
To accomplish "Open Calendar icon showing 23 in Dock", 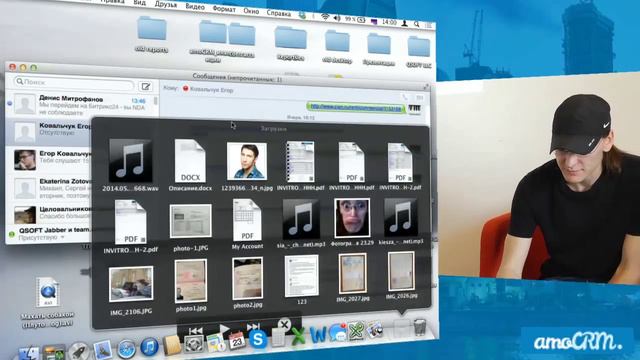I will pos(237,340).
